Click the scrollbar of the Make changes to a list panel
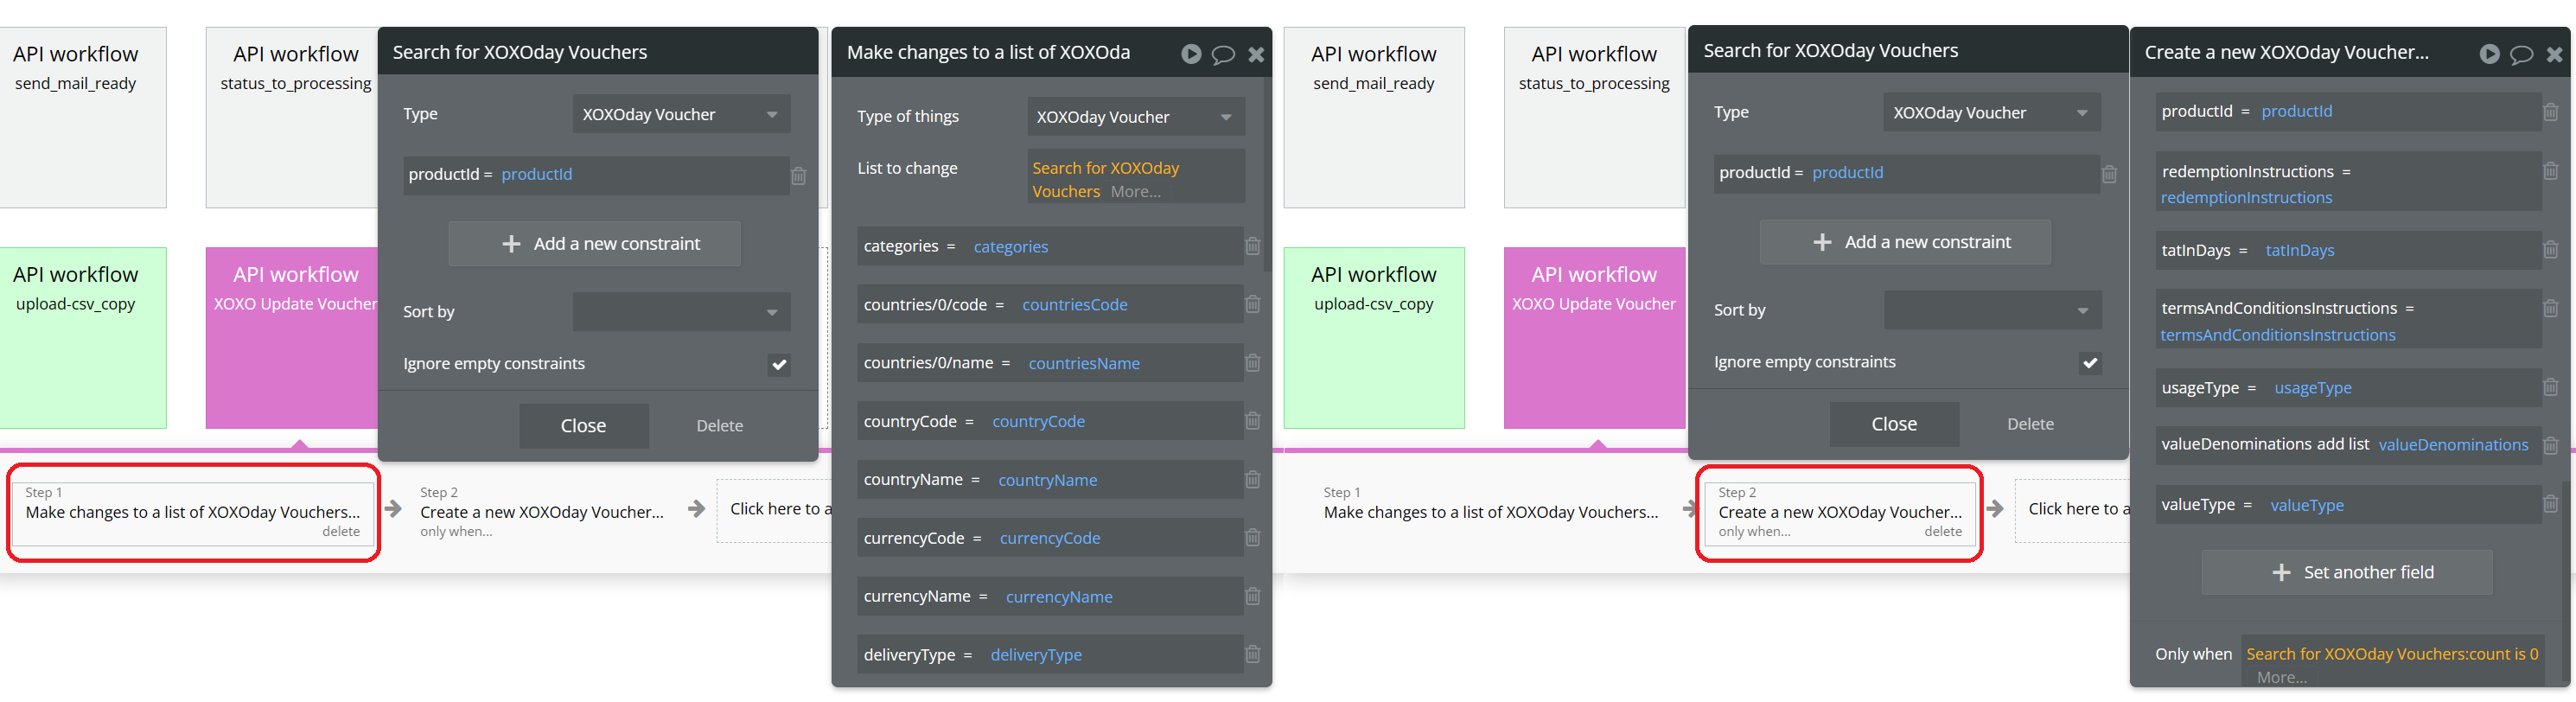Viewport: 2576px width, 702px height. coord(1267,175)
